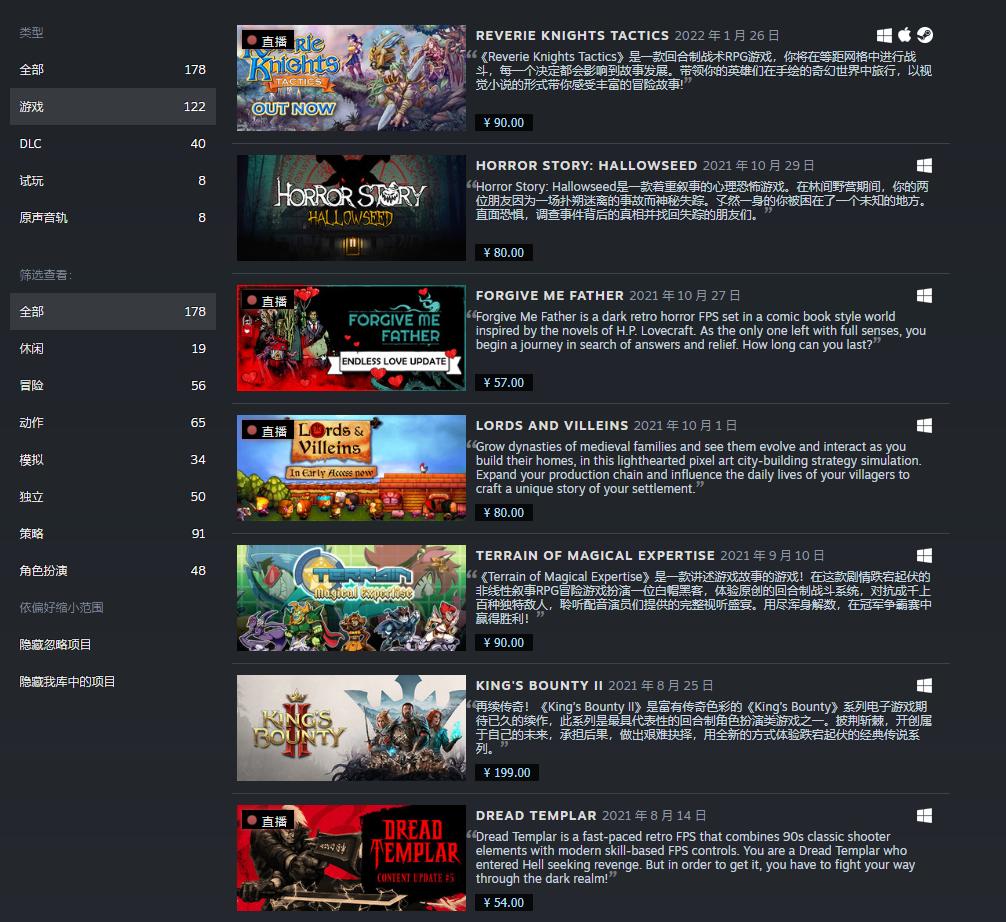1006x922 pixels.
Task: Filter by 休闲 genre
Action: (x=113, y=348)
